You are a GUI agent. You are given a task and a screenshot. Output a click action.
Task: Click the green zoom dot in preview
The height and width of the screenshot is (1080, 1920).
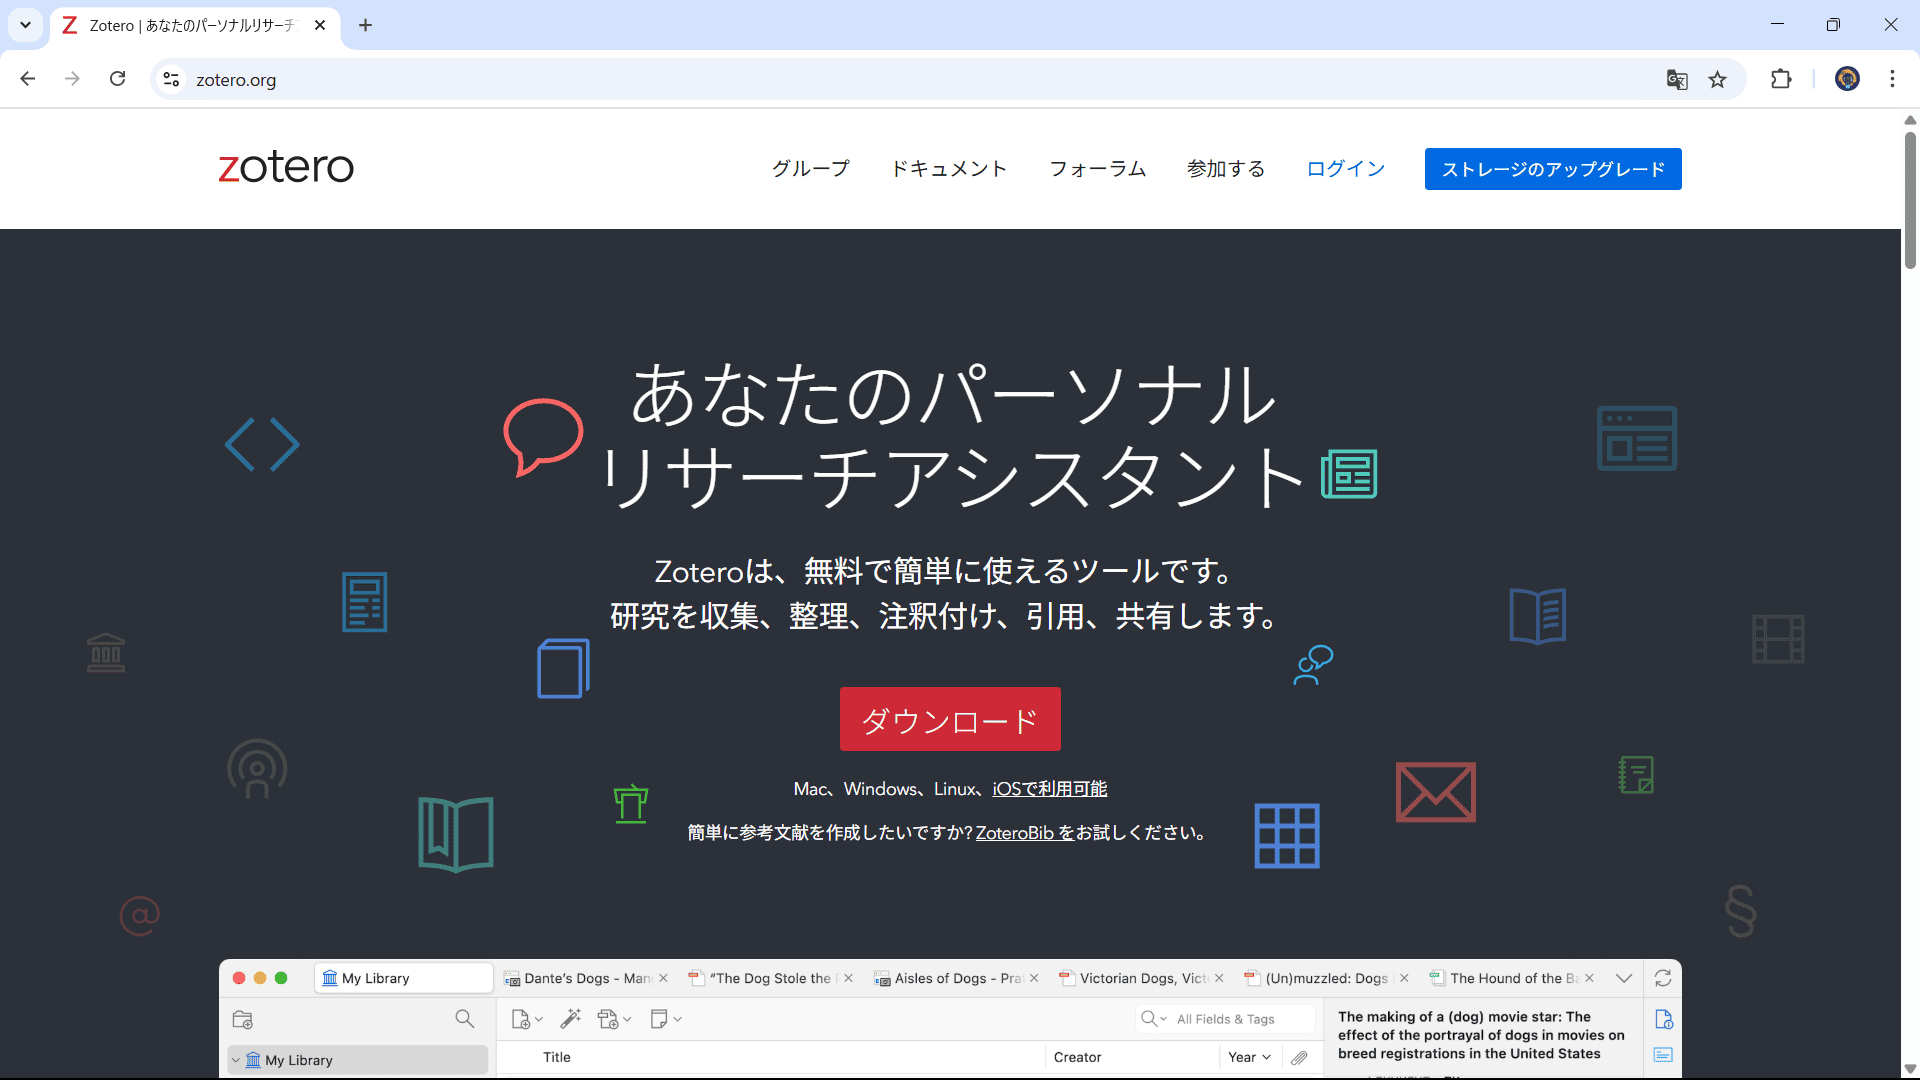click(281, 978)
